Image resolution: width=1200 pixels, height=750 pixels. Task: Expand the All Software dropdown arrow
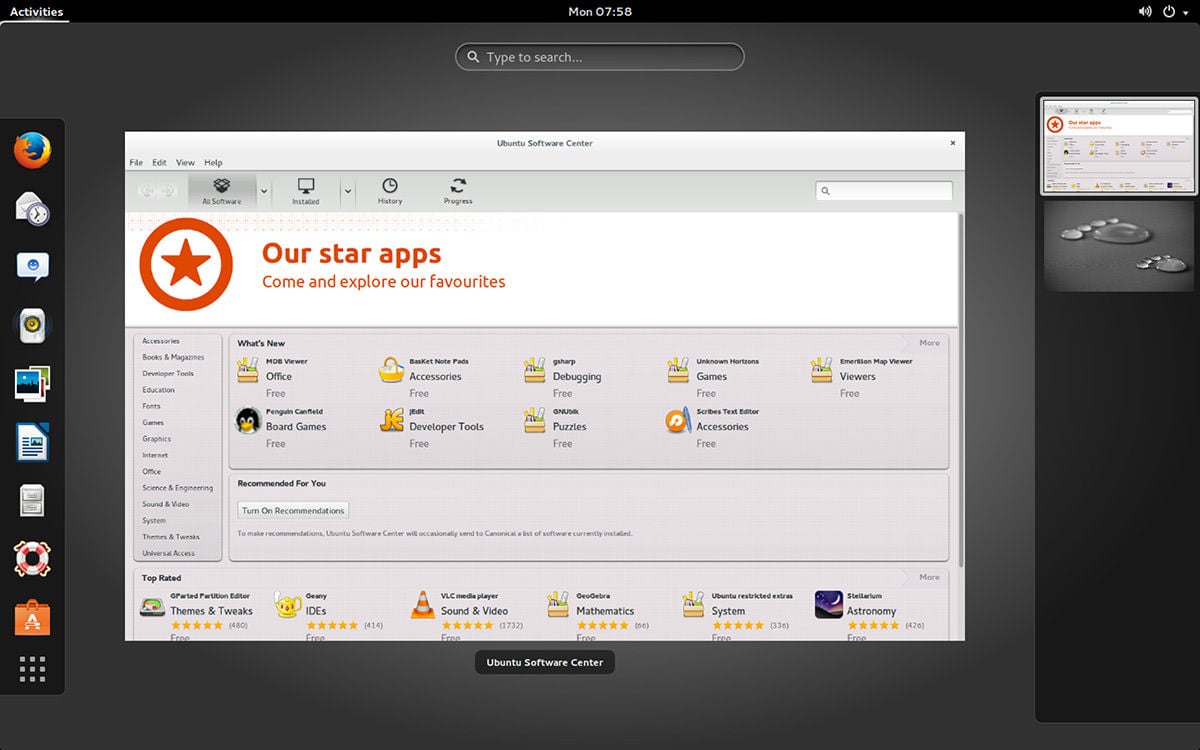[264, 190]
